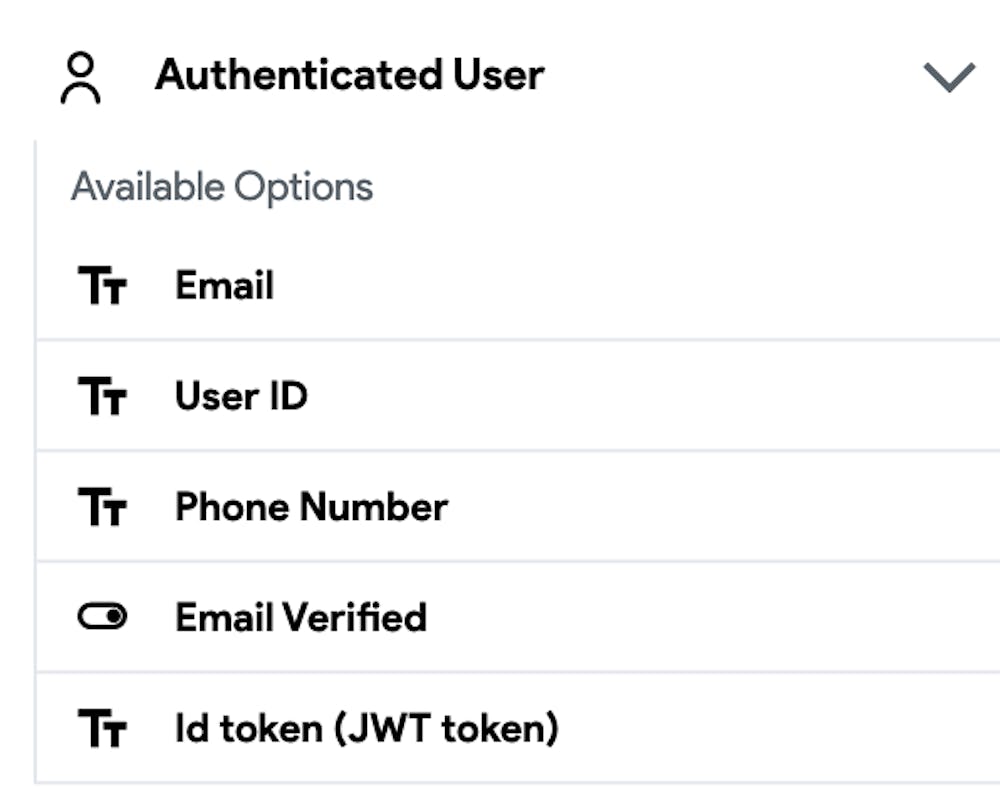Click the Authenticated User header title
This screenshot has height=789, width=1000.
(x=349, y=76)
